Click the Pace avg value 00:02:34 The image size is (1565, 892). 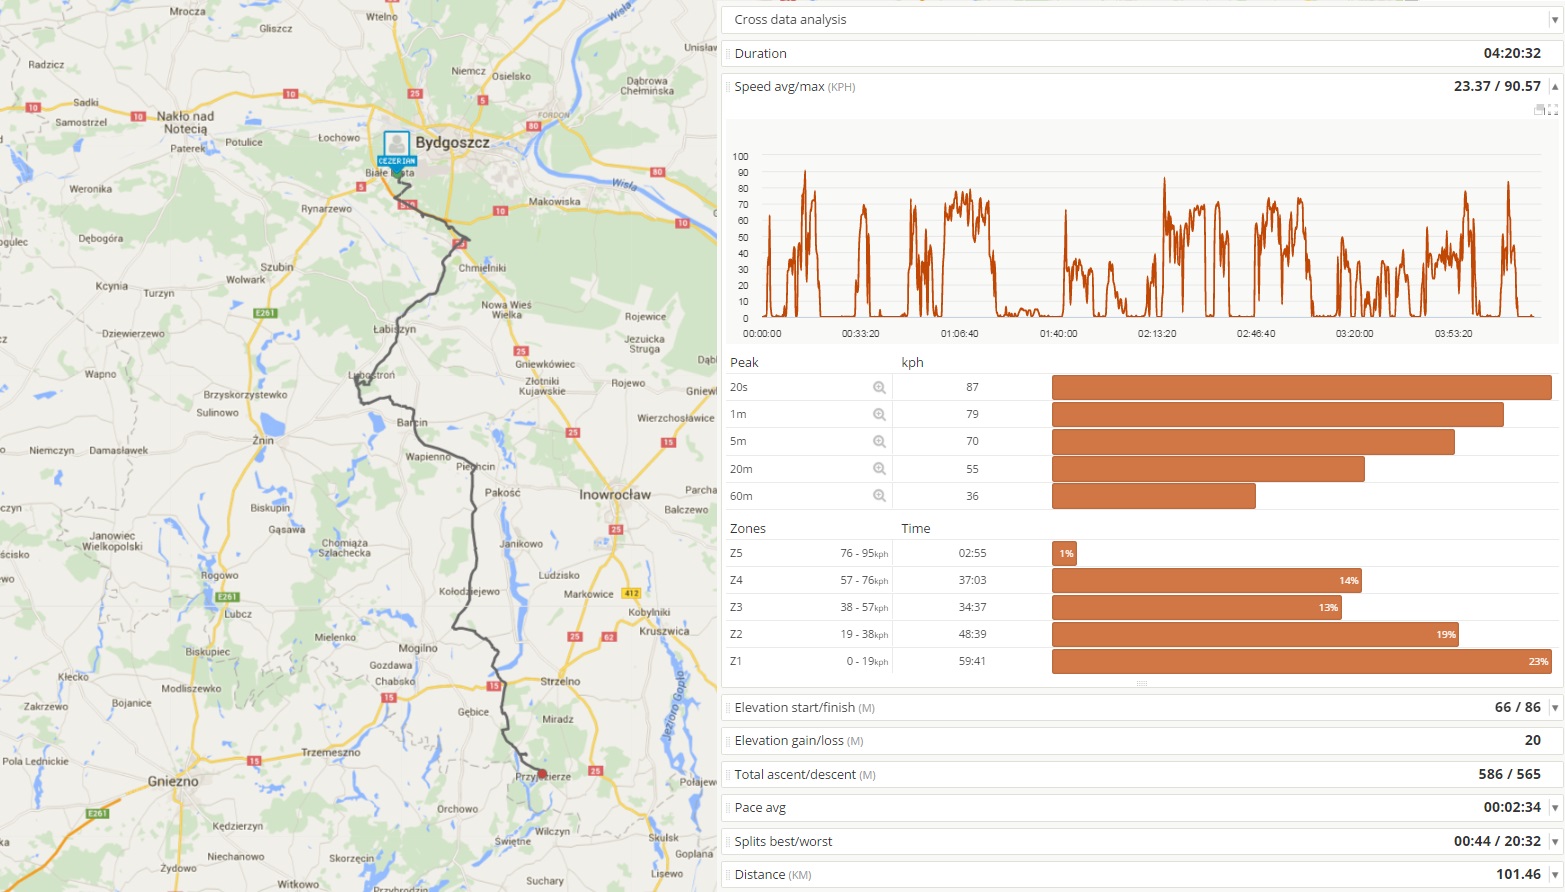[x=1512, y=808]
